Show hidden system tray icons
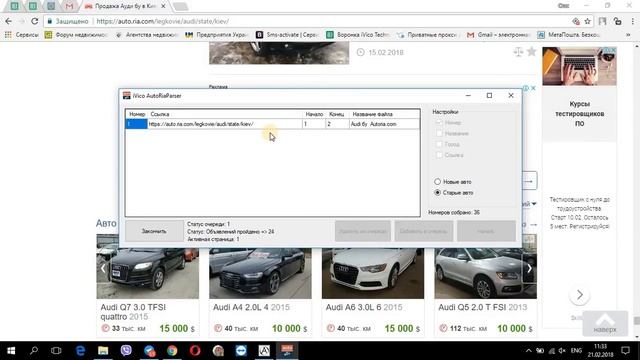 point(529,351)
